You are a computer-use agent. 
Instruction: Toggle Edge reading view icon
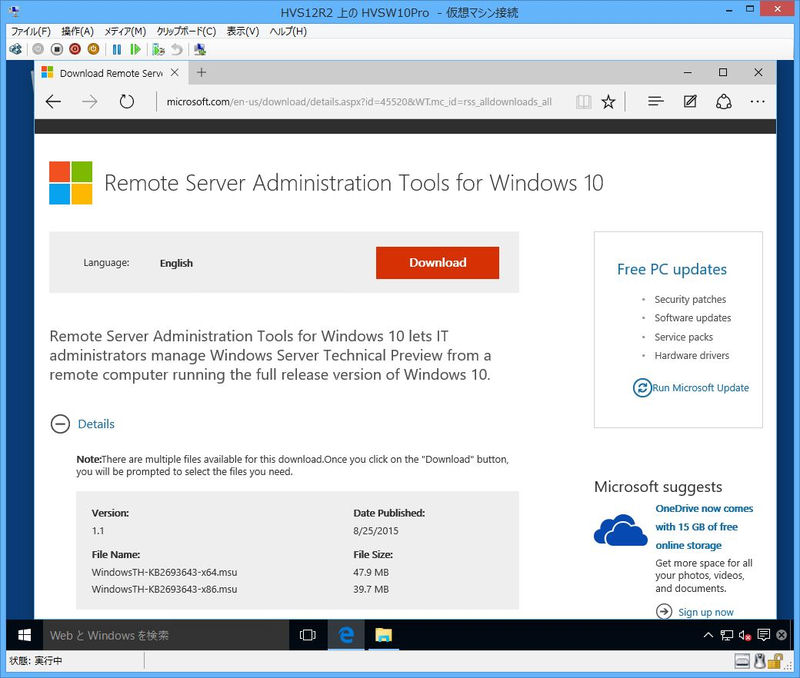point(583,102)
